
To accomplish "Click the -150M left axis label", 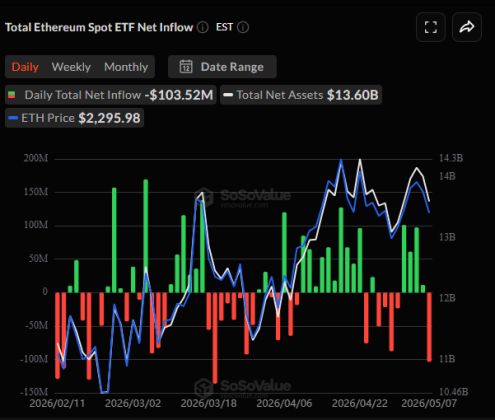I will (34, 392).
